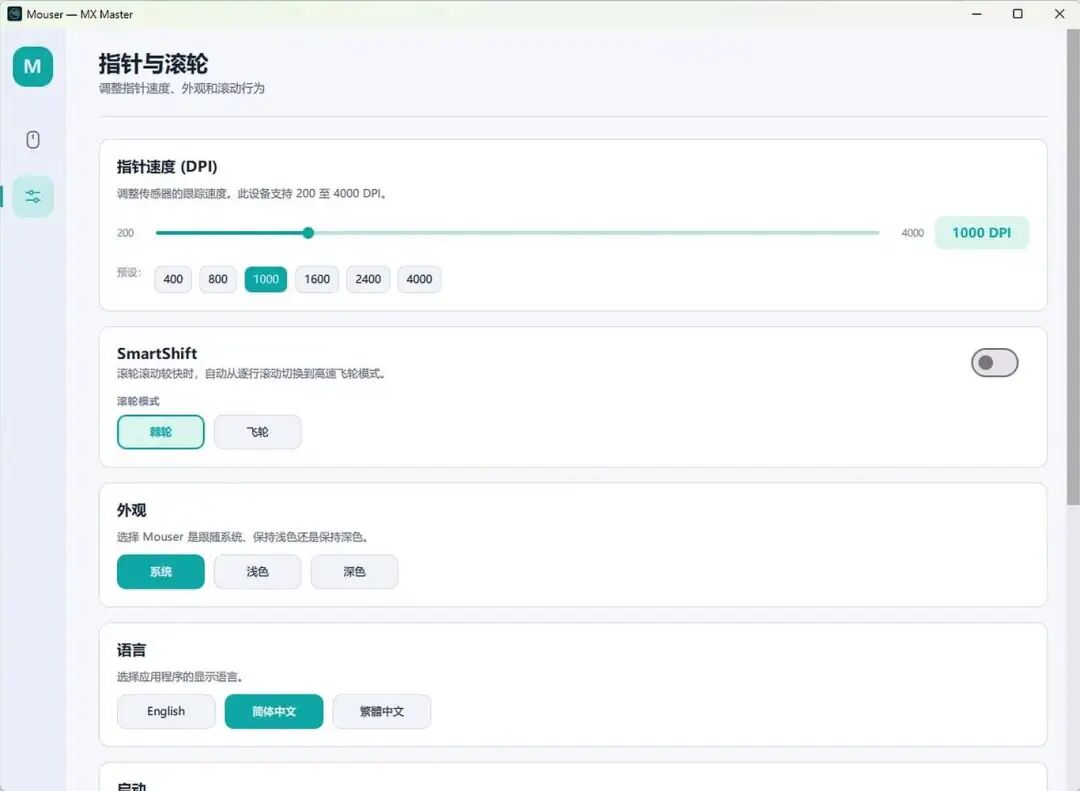Select the 系统 appearance option
The width and height of the screenshot is (1080, 791).
point(160,571)
